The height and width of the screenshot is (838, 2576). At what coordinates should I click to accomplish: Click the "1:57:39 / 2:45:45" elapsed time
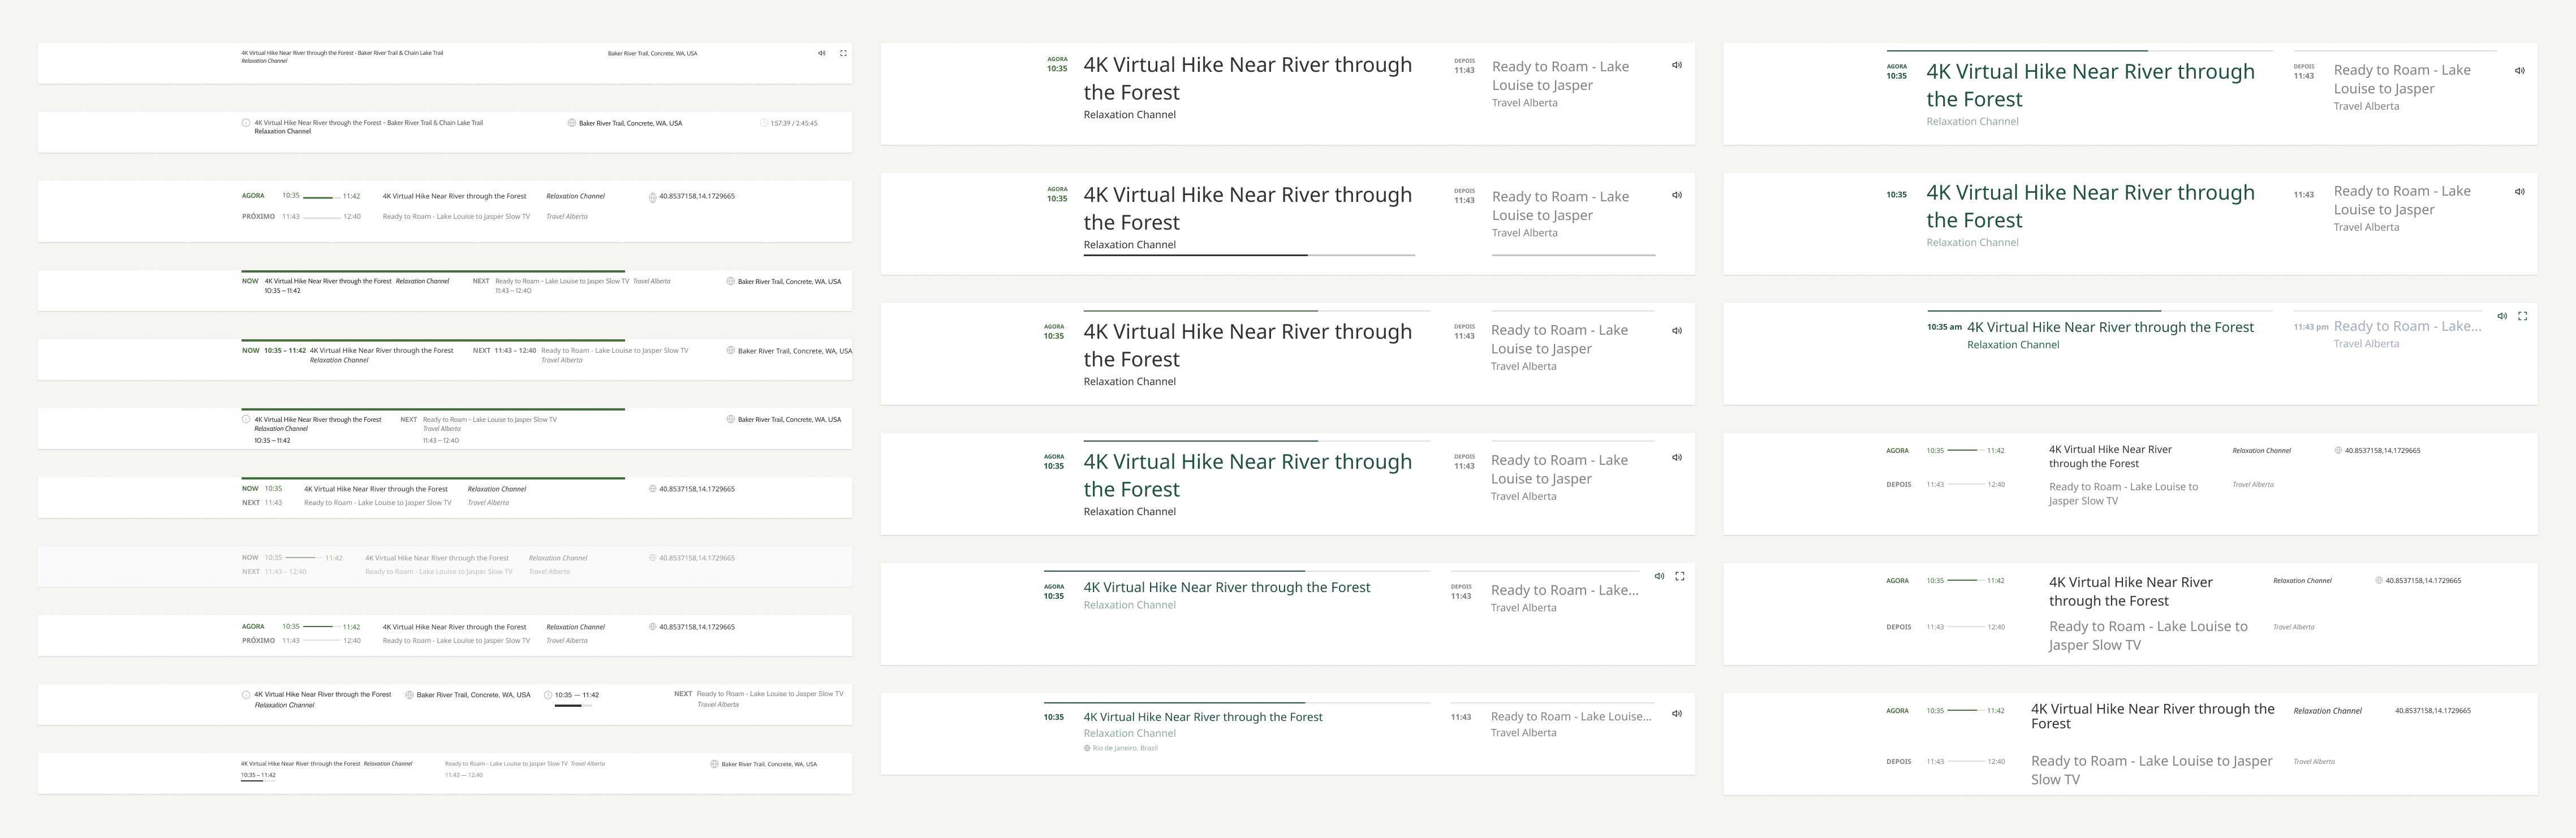[x=794, y=123]
